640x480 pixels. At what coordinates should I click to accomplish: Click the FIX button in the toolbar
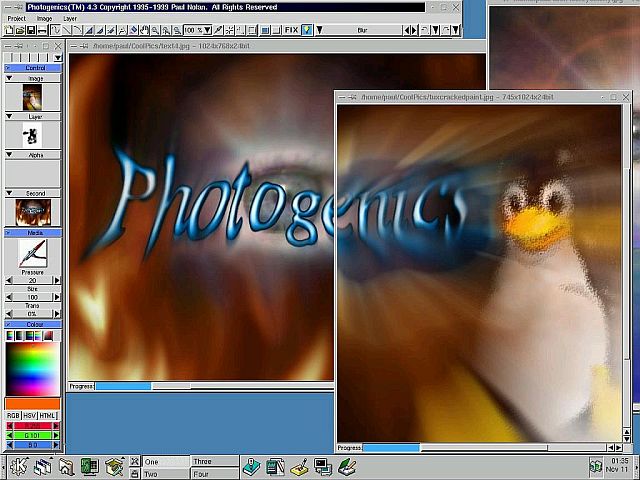point(291,31)
